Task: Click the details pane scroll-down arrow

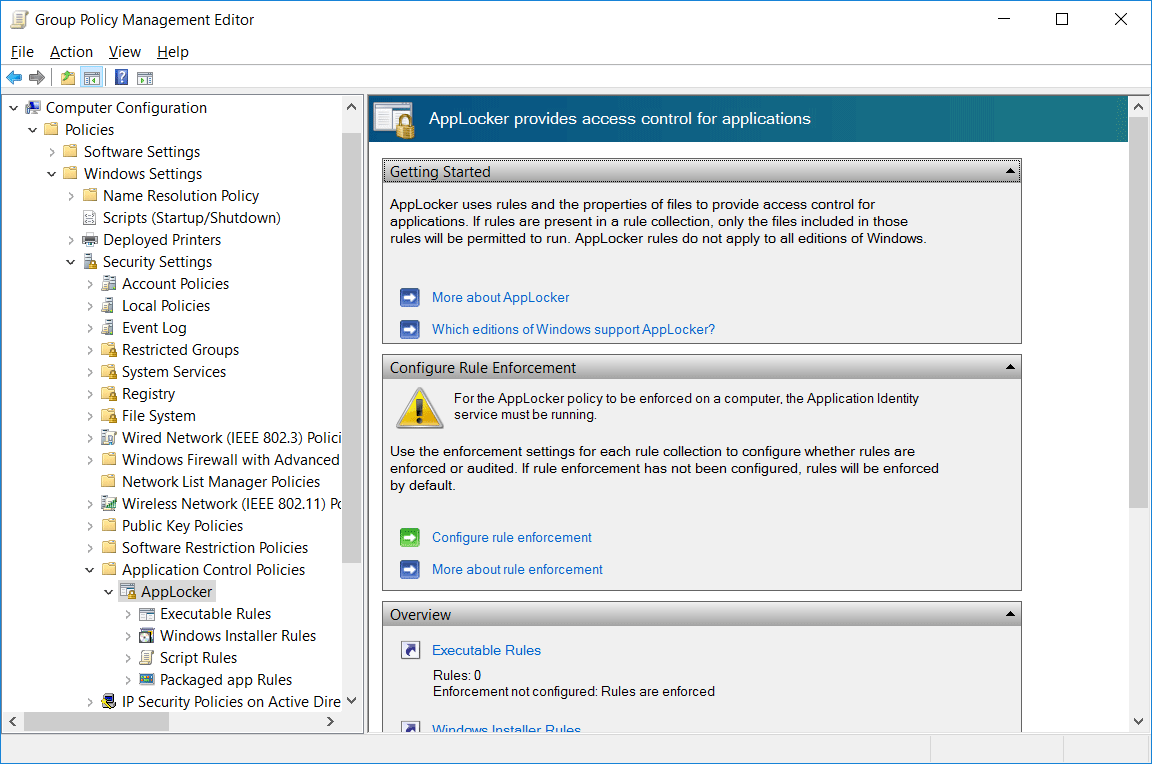Action: [1138, 721]
